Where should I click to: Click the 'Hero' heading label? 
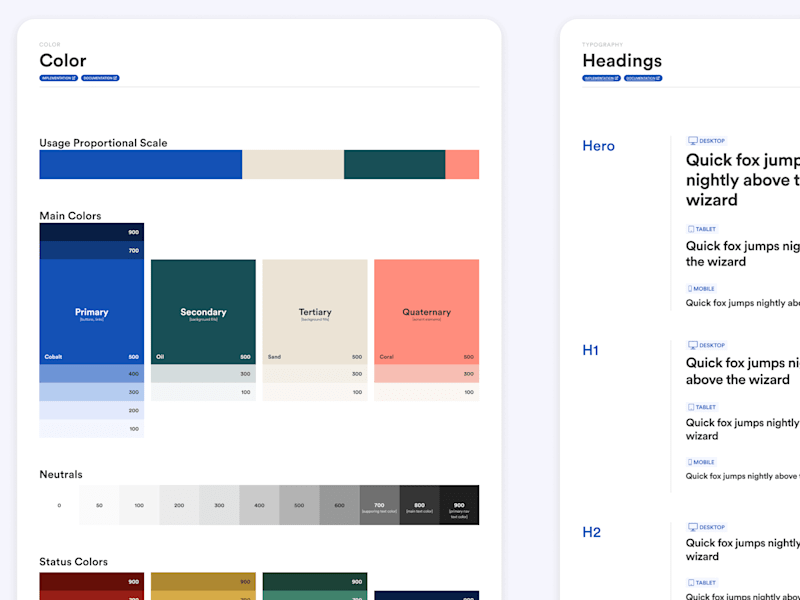coord(598,146)
